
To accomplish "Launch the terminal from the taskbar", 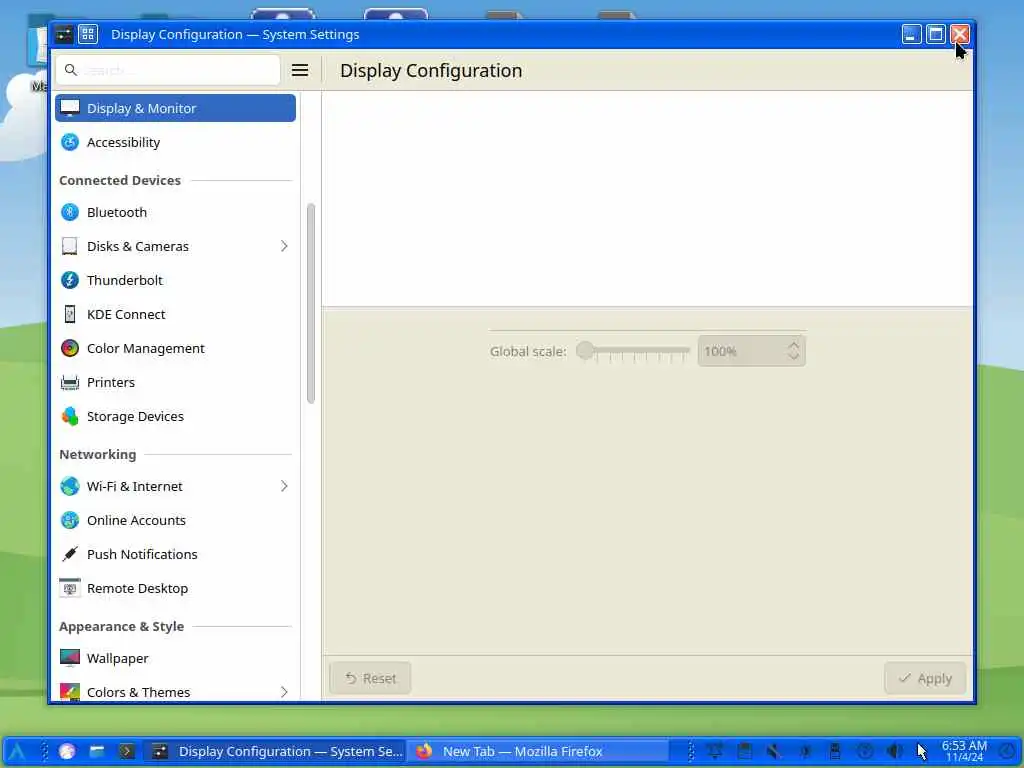I will click(x=127, y=752).
